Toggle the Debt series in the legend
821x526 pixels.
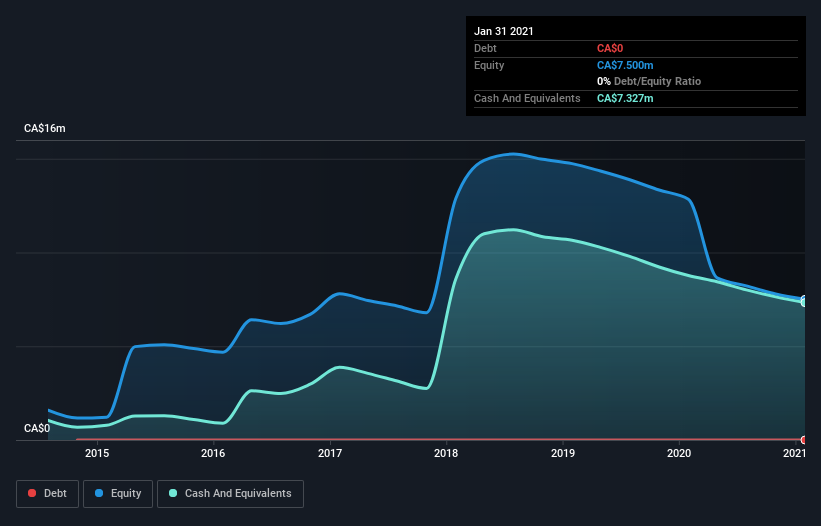46,493
